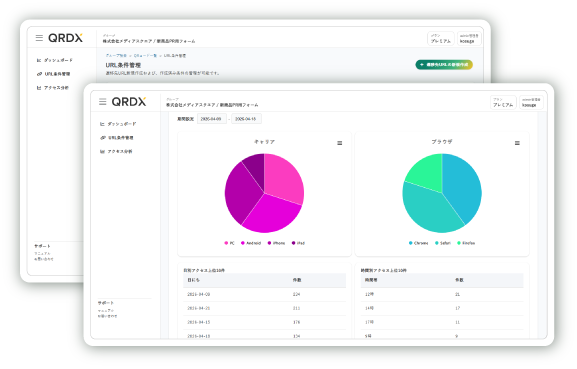This screenshot has height=369, width=577.
Task: Open the admin user badge in the front window
Action: tap(531, 102)
